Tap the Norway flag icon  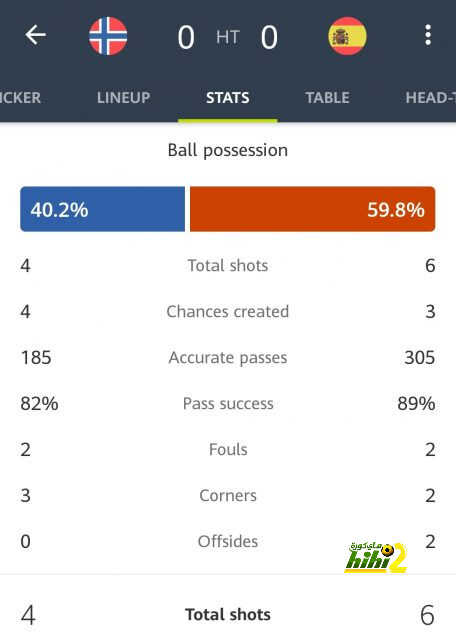coord(108,36)
